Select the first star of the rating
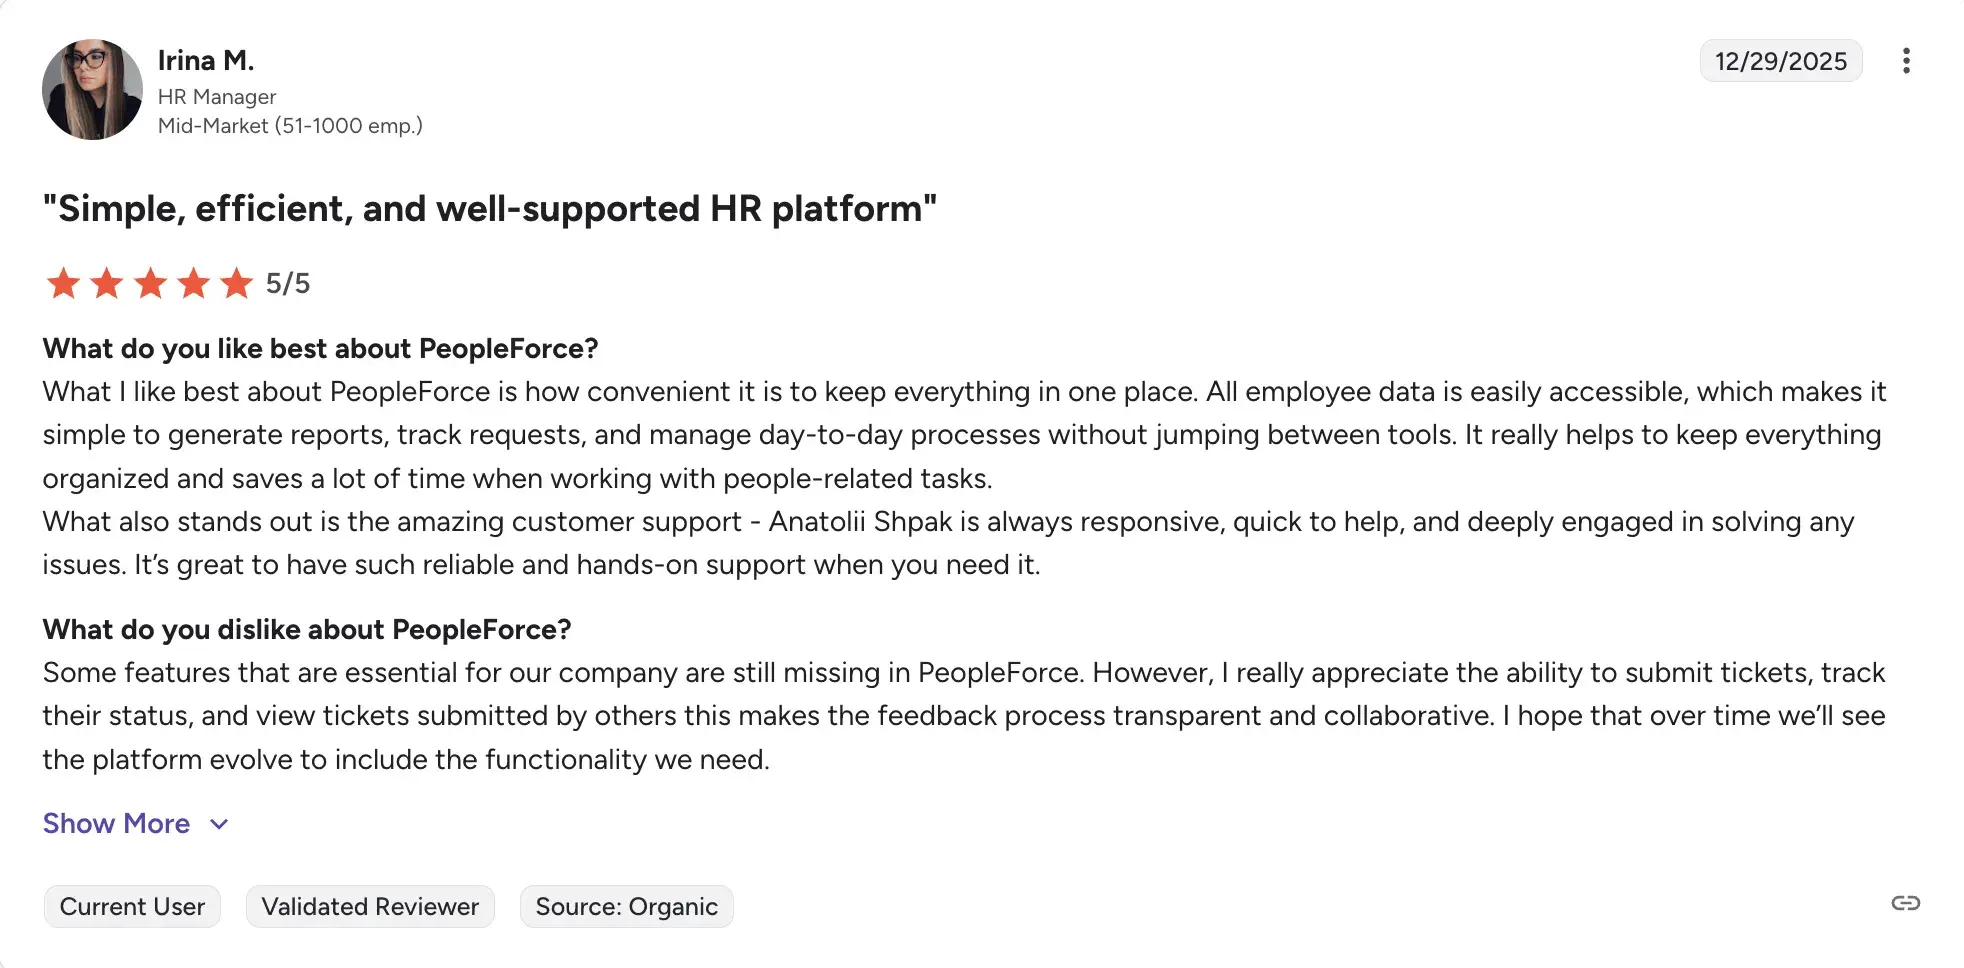 click(x=63, y=283)
